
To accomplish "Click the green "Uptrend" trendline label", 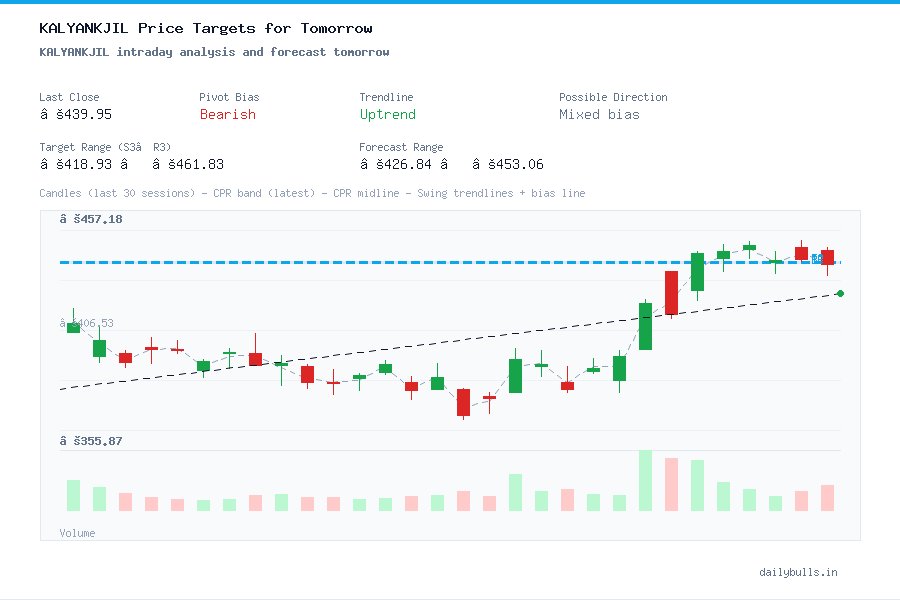I will tap(387, 115).
